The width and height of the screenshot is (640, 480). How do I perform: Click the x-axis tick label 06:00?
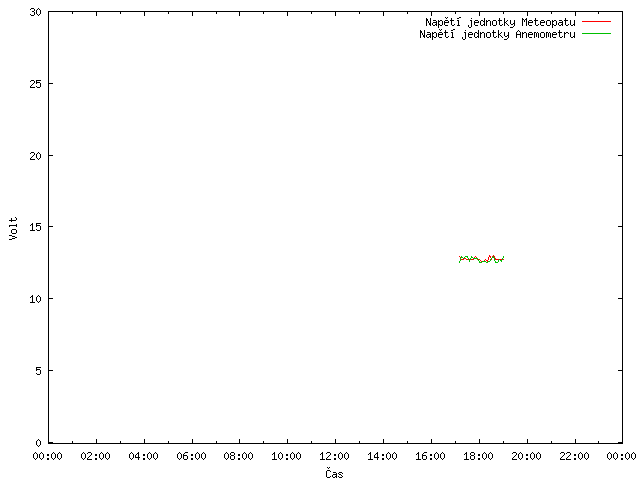[x=191, y=456]
